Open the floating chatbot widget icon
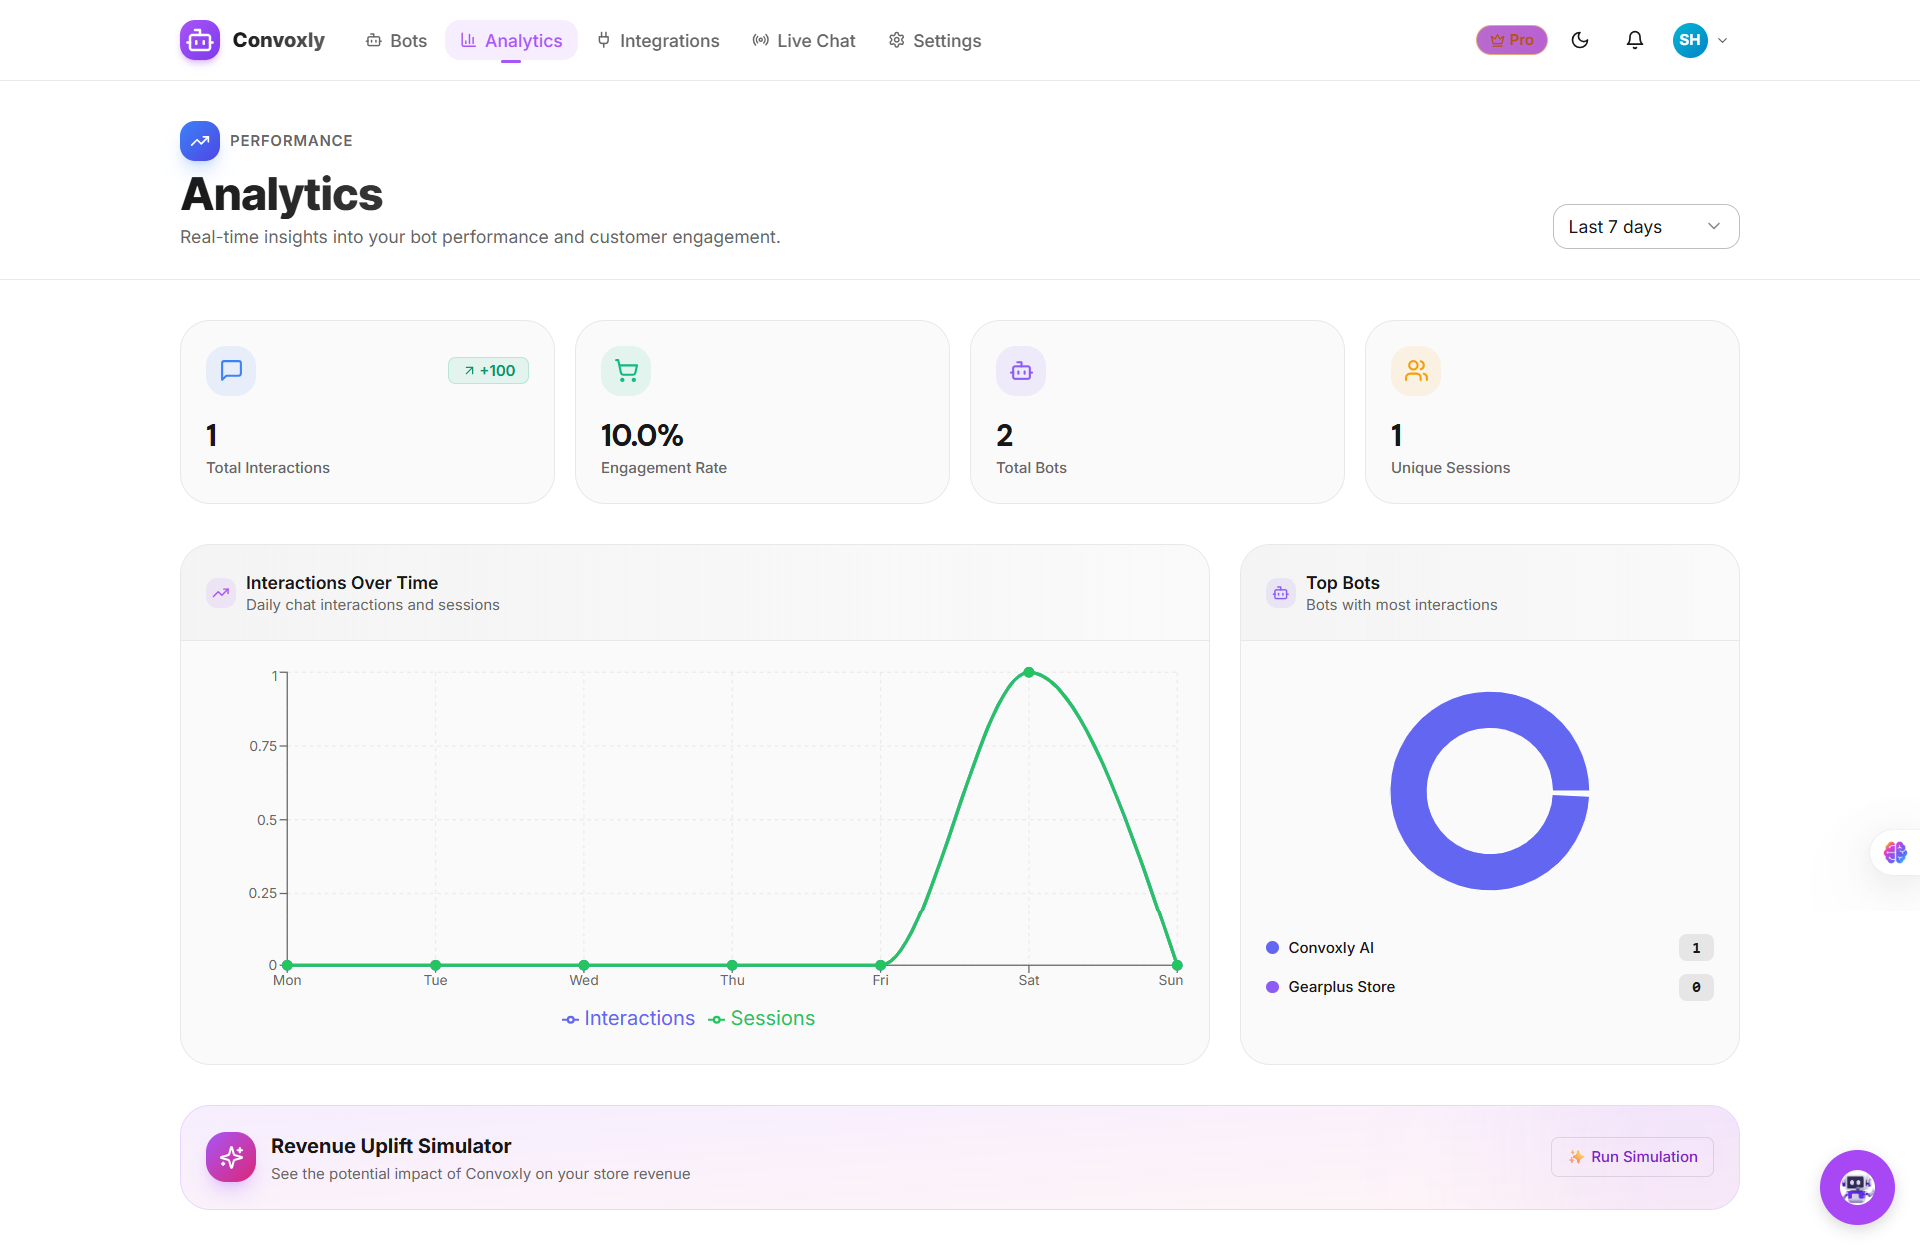 click(x=1857, y=1187)
